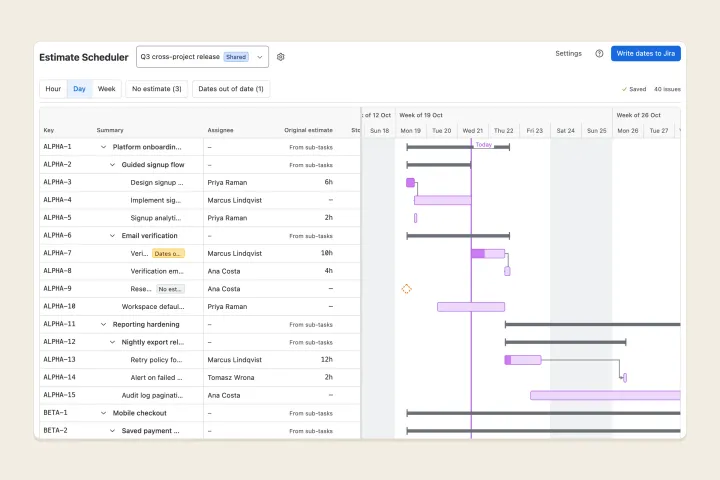Switch to Hour view
Image resolution: width=720 pixels, height=480 pixels.
click(53, 89)
